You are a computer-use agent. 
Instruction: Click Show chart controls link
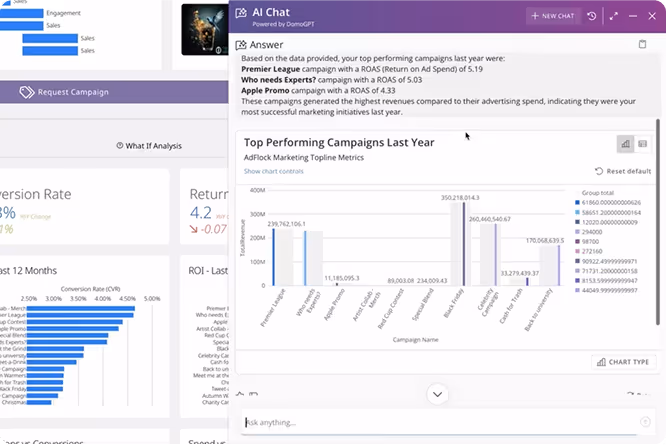274,171
